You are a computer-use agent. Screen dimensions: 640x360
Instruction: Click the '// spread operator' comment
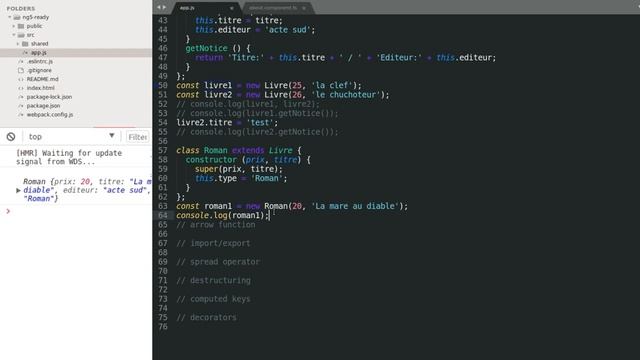[x=218, y=262]
